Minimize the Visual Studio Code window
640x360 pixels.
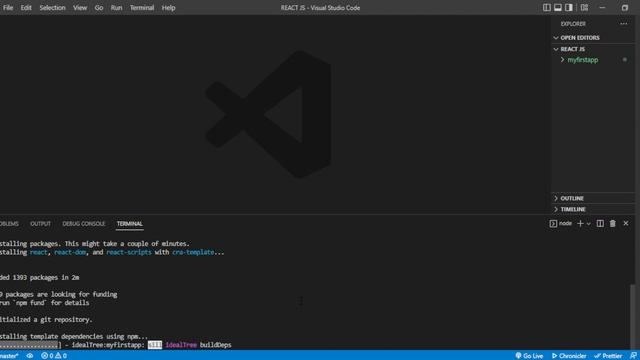point(602,7)
